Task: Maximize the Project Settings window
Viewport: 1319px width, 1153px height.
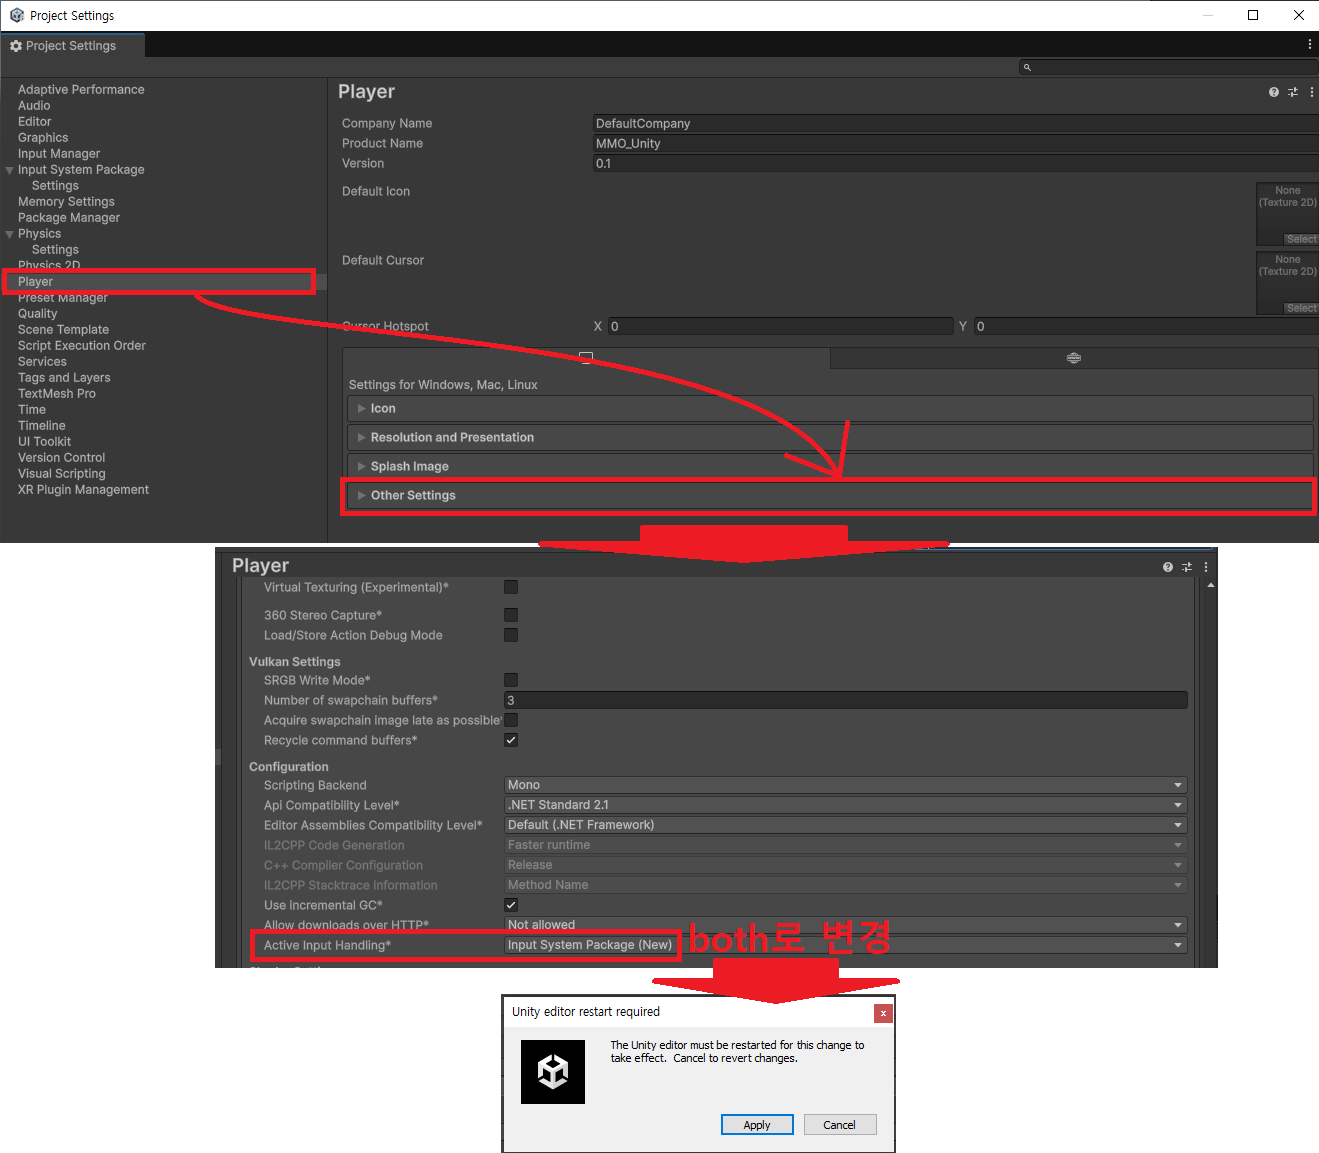Action: point(1253,15)
